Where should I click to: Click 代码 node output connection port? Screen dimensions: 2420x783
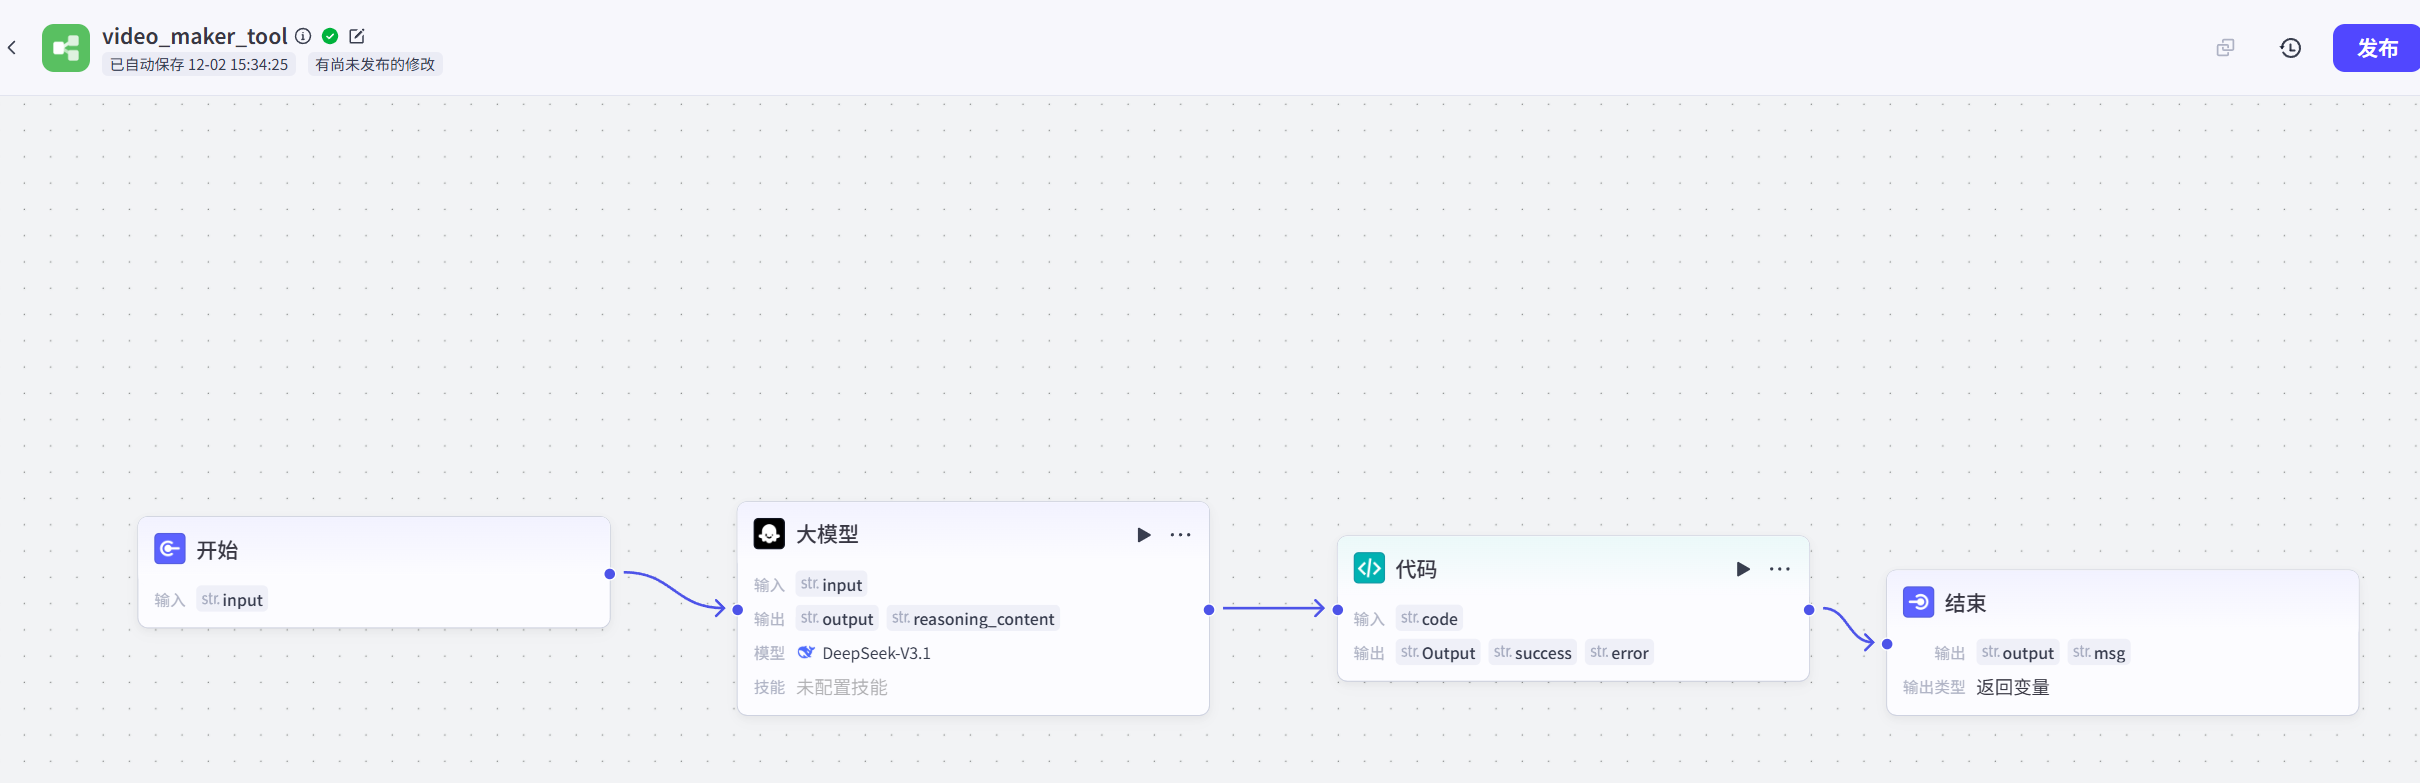[1809, 609]
